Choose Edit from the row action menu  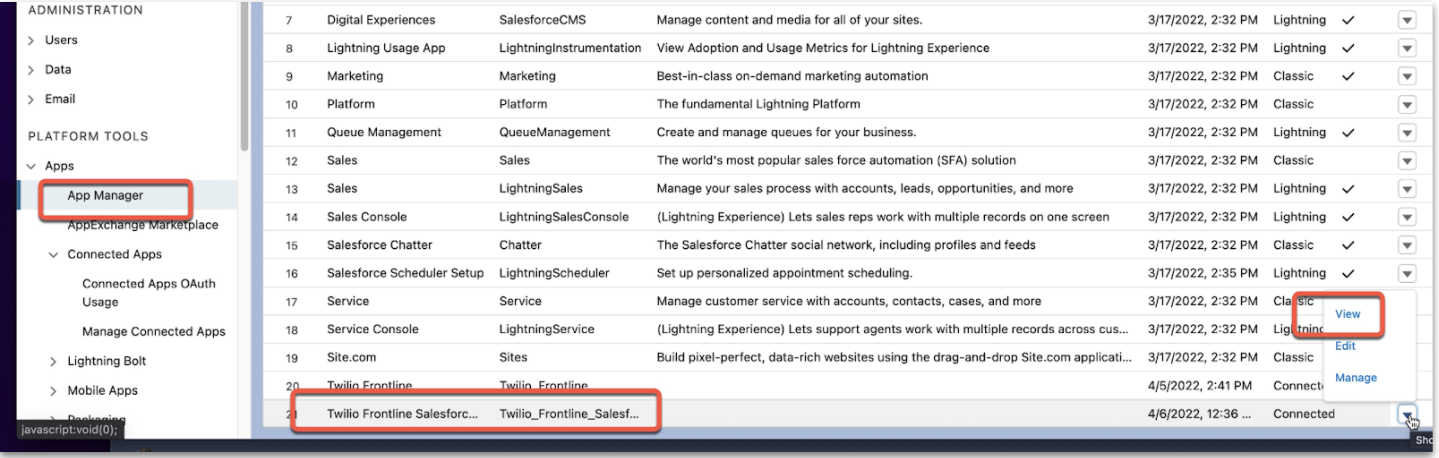coord(1345,346)
